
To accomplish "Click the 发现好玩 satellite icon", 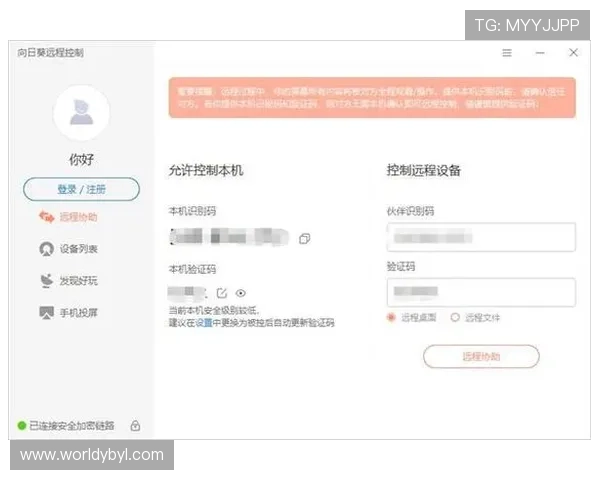I will (46, 281).
